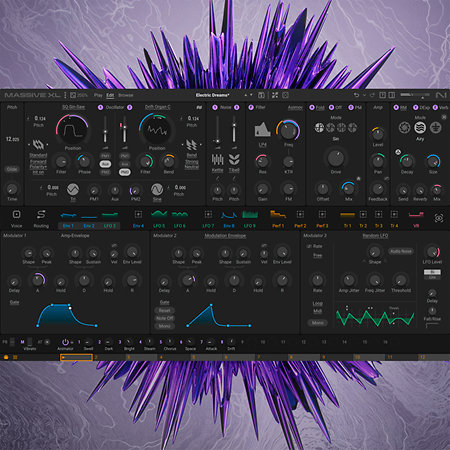Open the Fold insert effect menu
This screenshot has width=450, height=450.
click(x=320, y=107)
